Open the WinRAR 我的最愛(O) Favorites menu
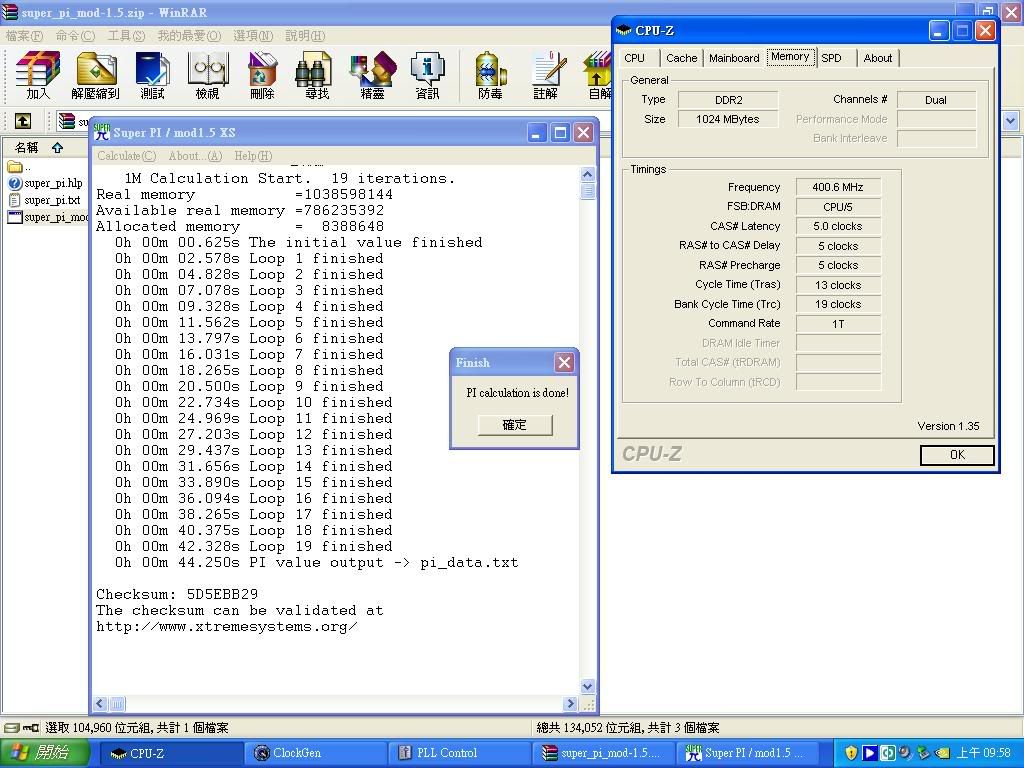 tap(189, 35)
